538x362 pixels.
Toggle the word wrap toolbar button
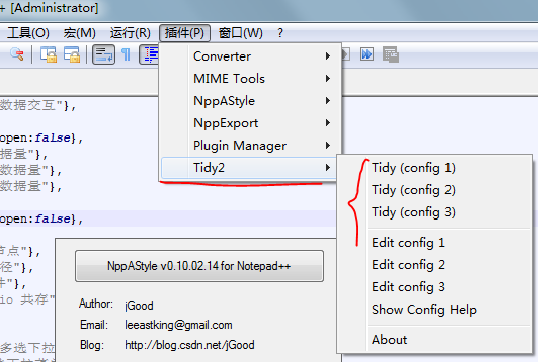[x=103, y=55]
